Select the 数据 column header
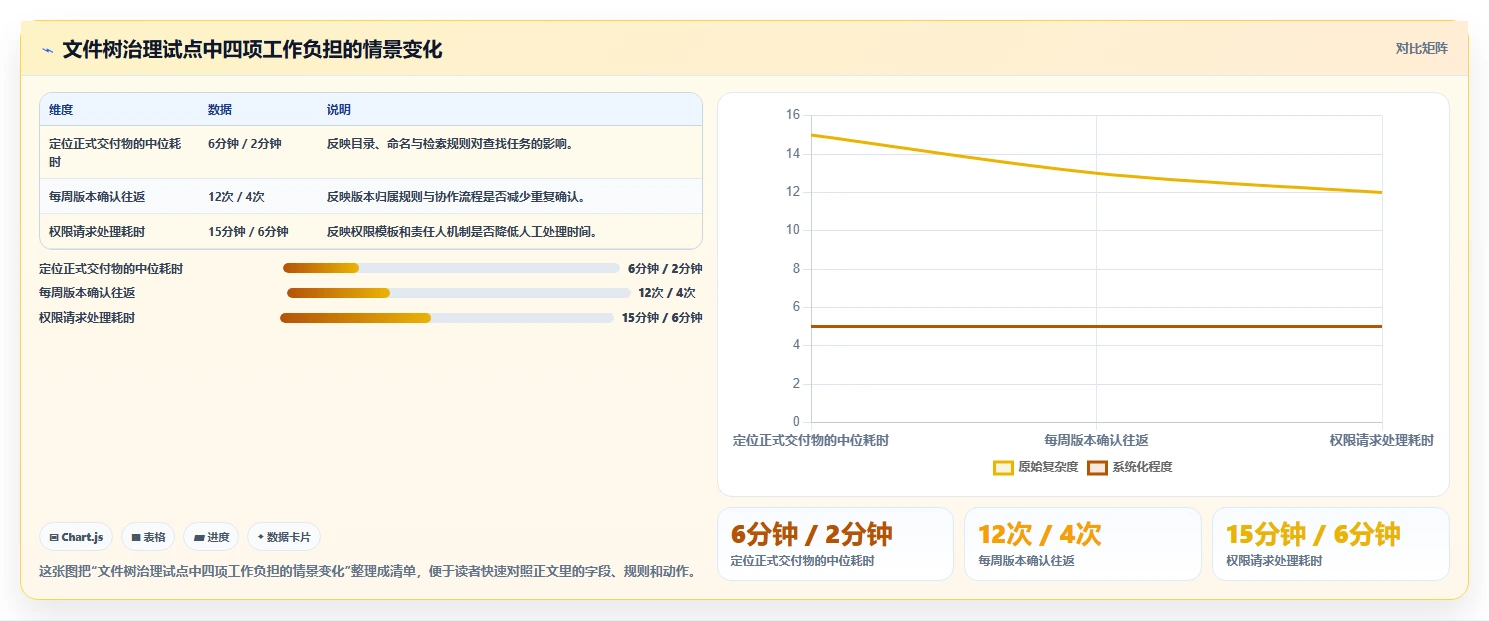This screenshot has width=1489, height=621. (x=220, y=110)
